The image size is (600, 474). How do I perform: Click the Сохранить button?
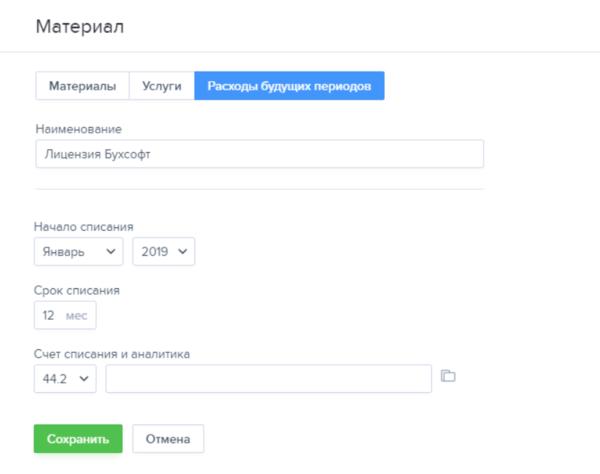(x=78, y=439)
